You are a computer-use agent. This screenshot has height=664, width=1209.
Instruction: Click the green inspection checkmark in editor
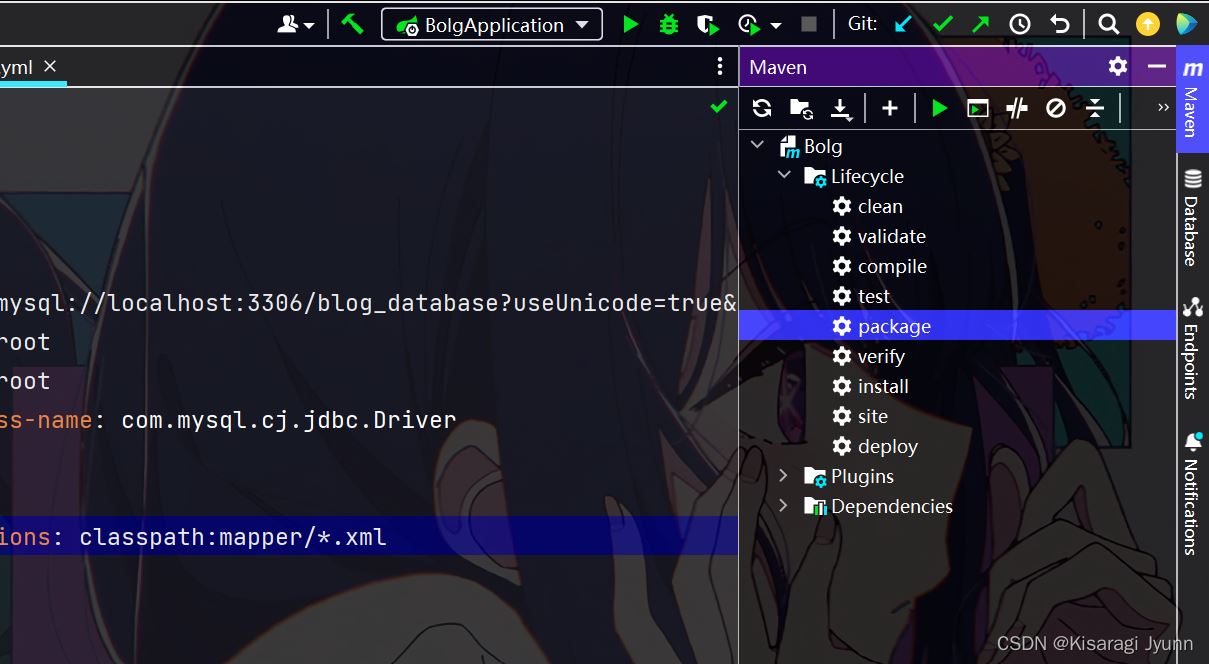(718, 106)
